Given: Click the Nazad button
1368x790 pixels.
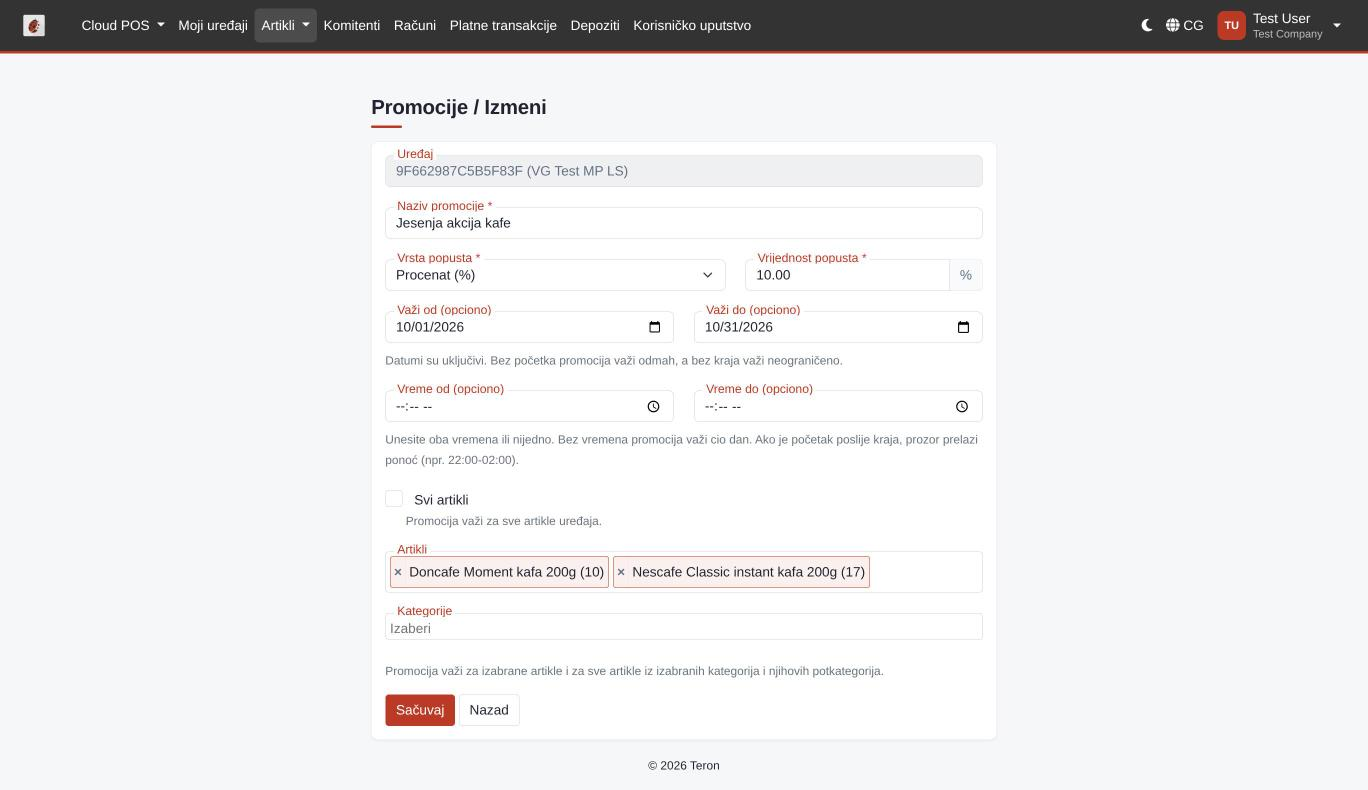Looking at the screenshot, I should coord(489,710).
